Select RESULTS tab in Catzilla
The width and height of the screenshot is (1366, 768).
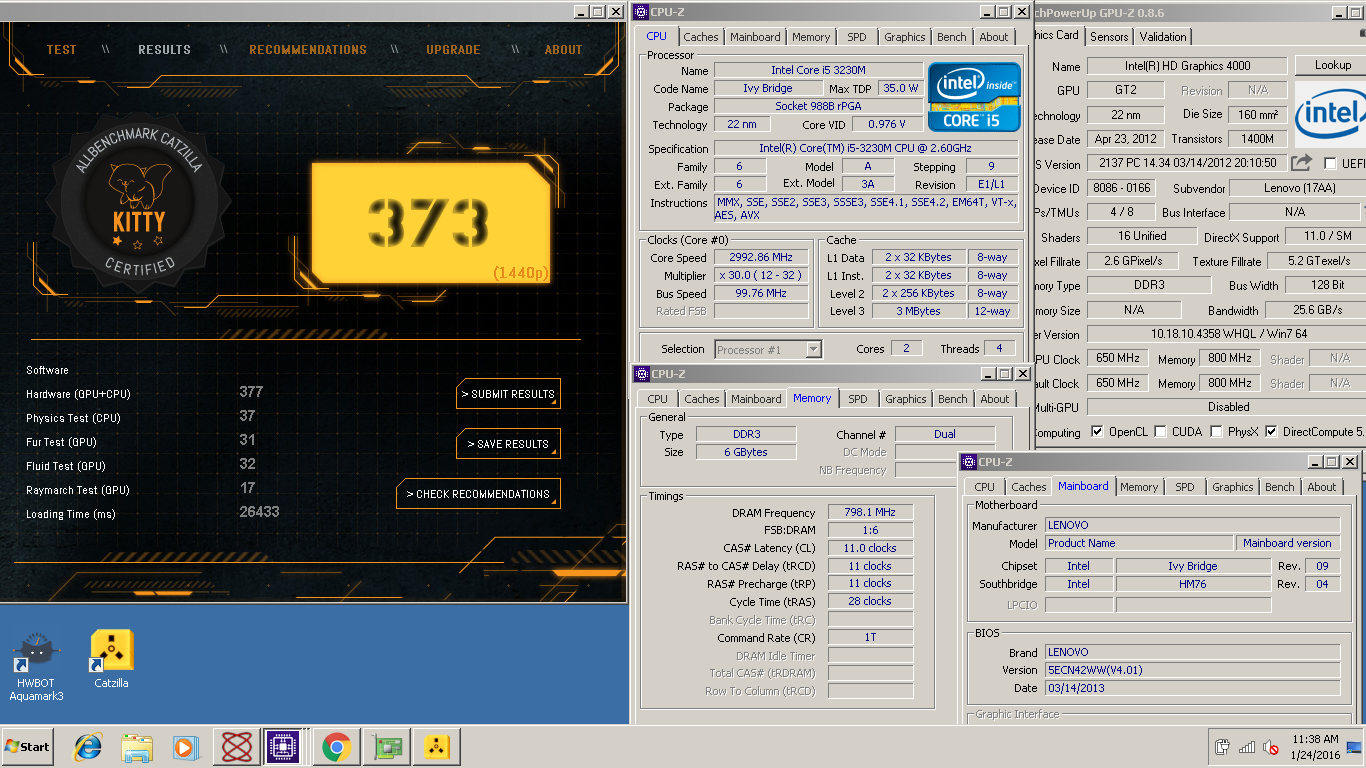(x=164, y=49)
